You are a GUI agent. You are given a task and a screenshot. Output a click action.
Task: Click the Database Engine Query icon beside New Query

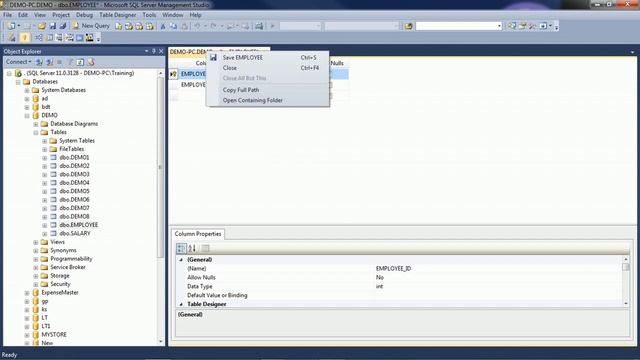click(x=118, y=26)
